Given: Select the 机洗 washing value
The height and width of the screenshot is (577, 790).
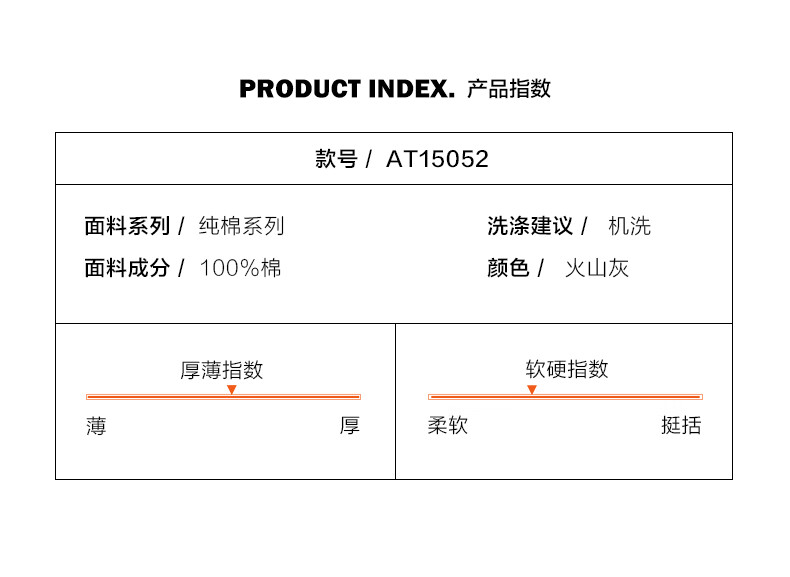Looking at the screenshot, I should (630, 226).
